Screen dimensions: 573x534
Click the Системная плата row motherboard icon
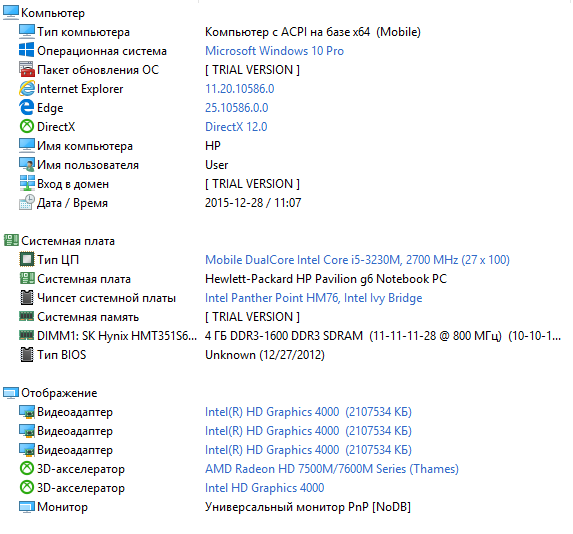[27, 279]
